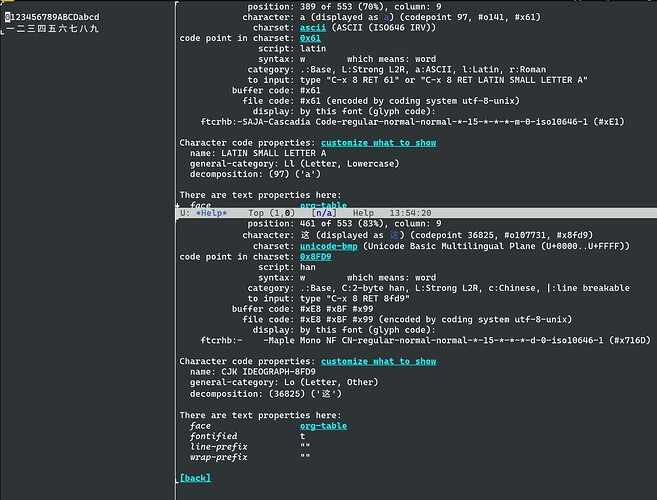Open the org-table face link above fontified
The height and width of the screenshot is (500, 657).
[323, 426]
